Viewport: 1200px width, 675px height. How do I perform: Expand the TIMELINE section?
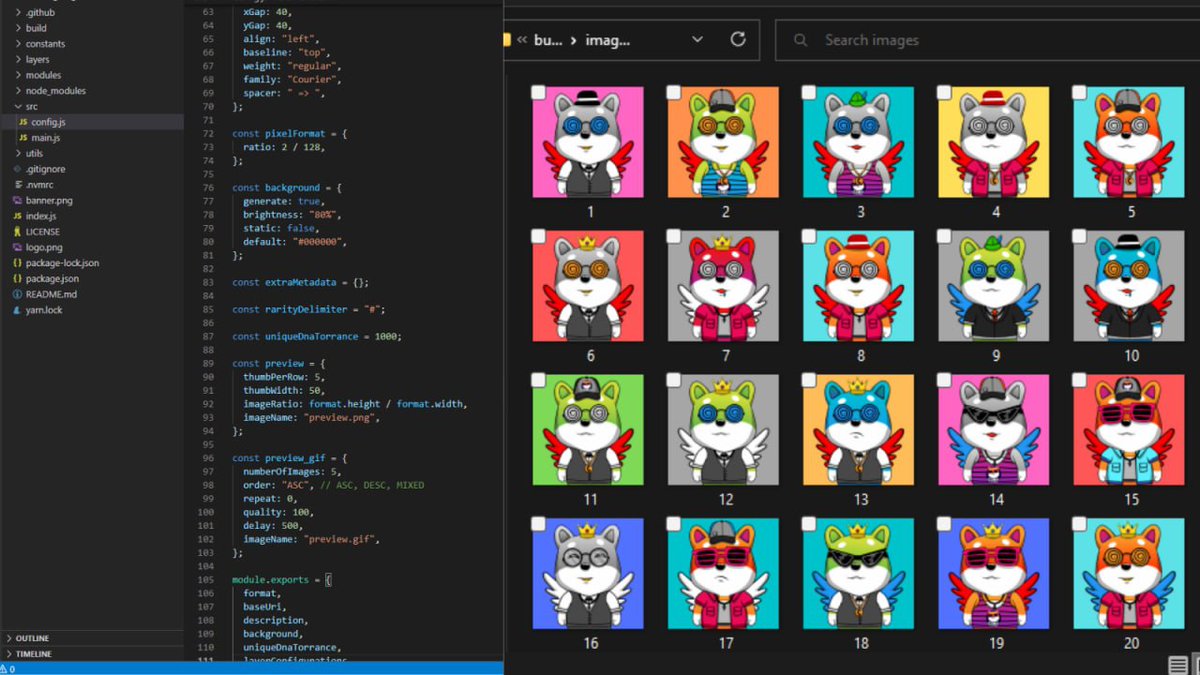pyautogui.click(x=9, y=653)
